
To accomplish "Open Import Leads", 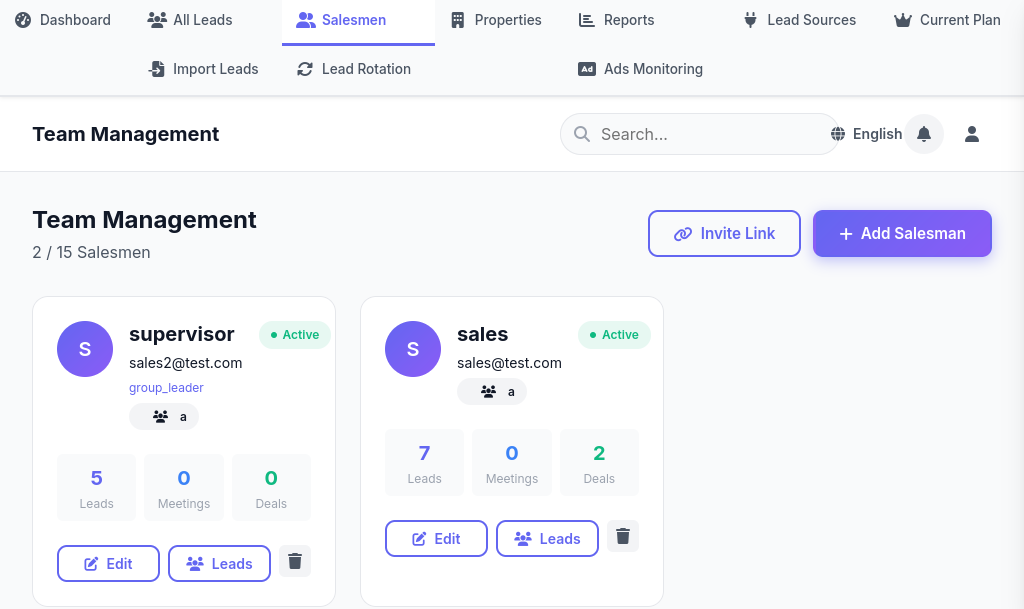I will tap(203, 69).
